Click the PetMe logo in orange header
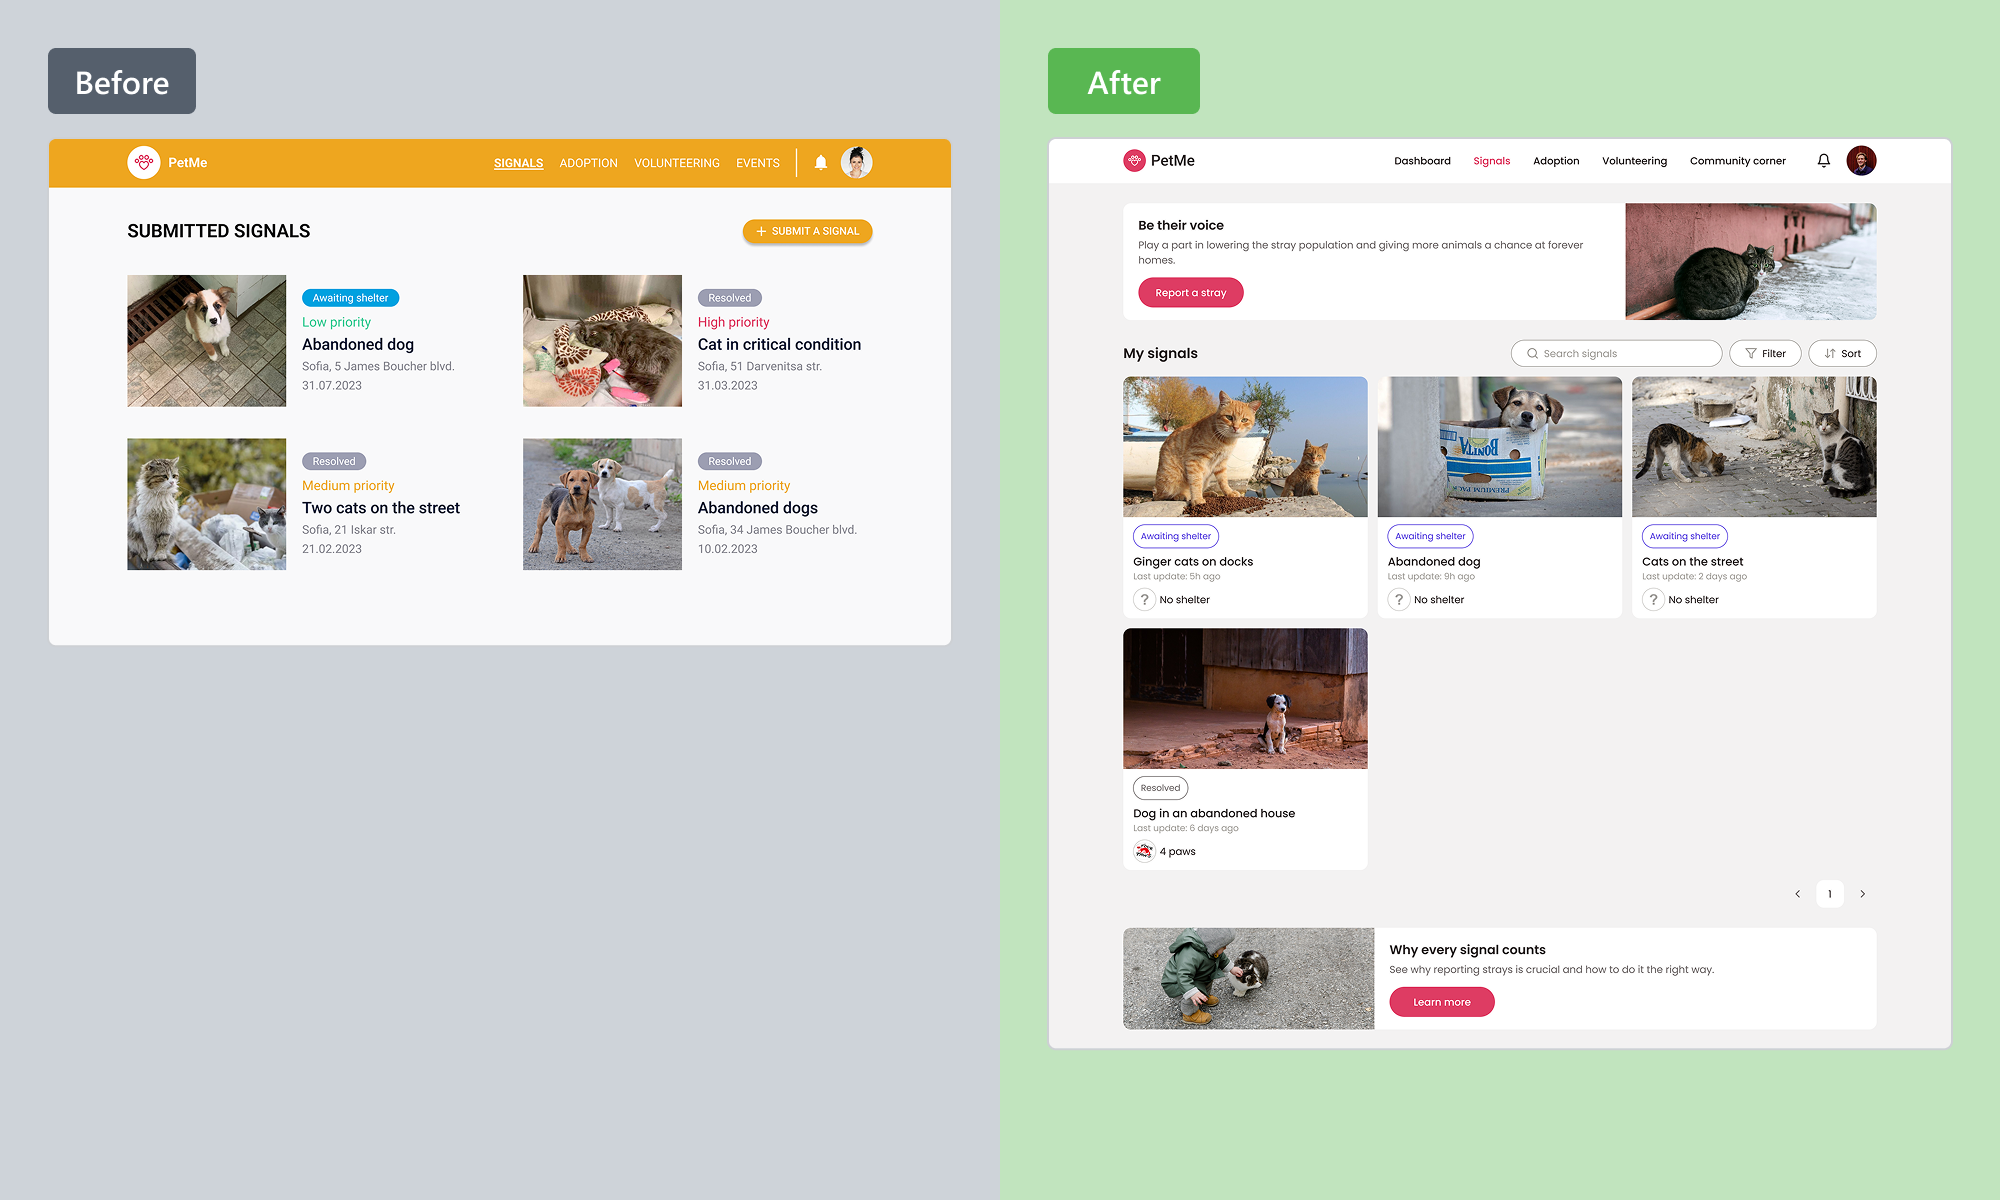Screen dimensions: 2000x1200 tap(144, 162)
